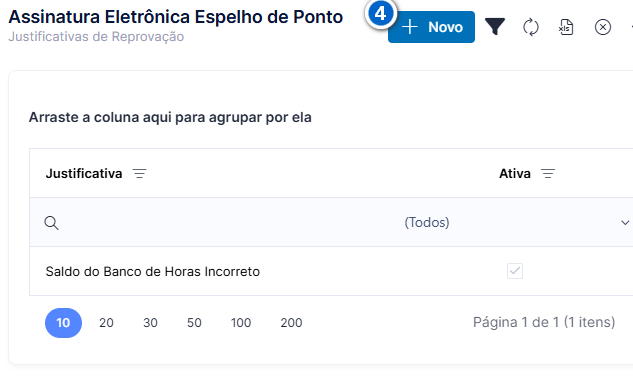Click the step 4 badge marker

(x=380, y=14)
